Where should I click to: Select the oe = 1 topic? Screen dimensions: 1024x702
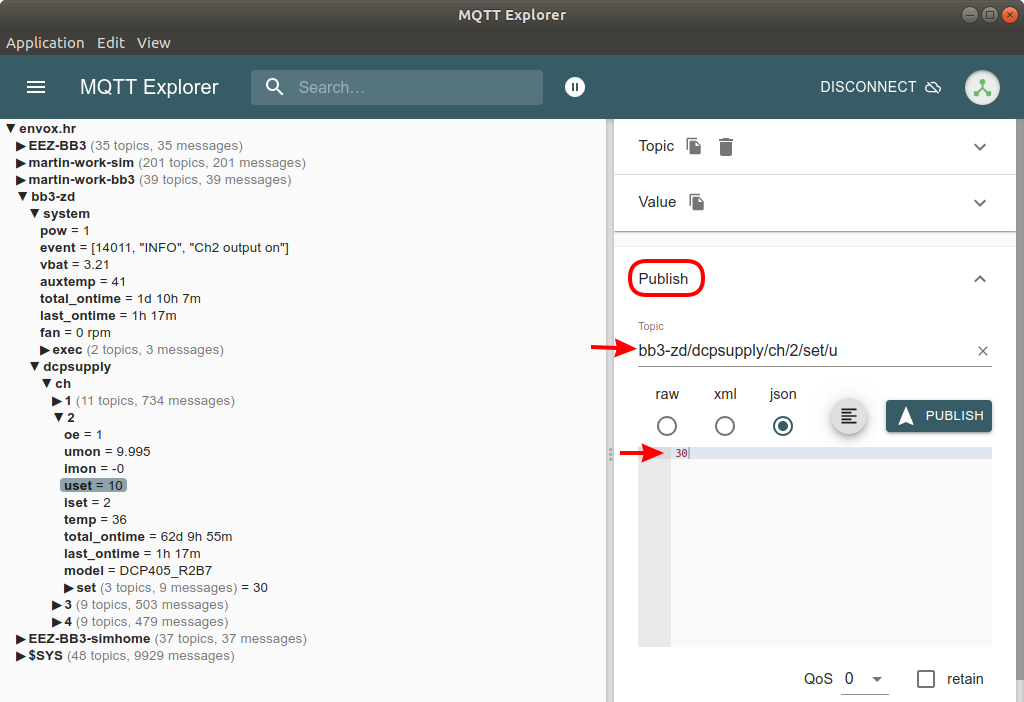pos(83,435)
